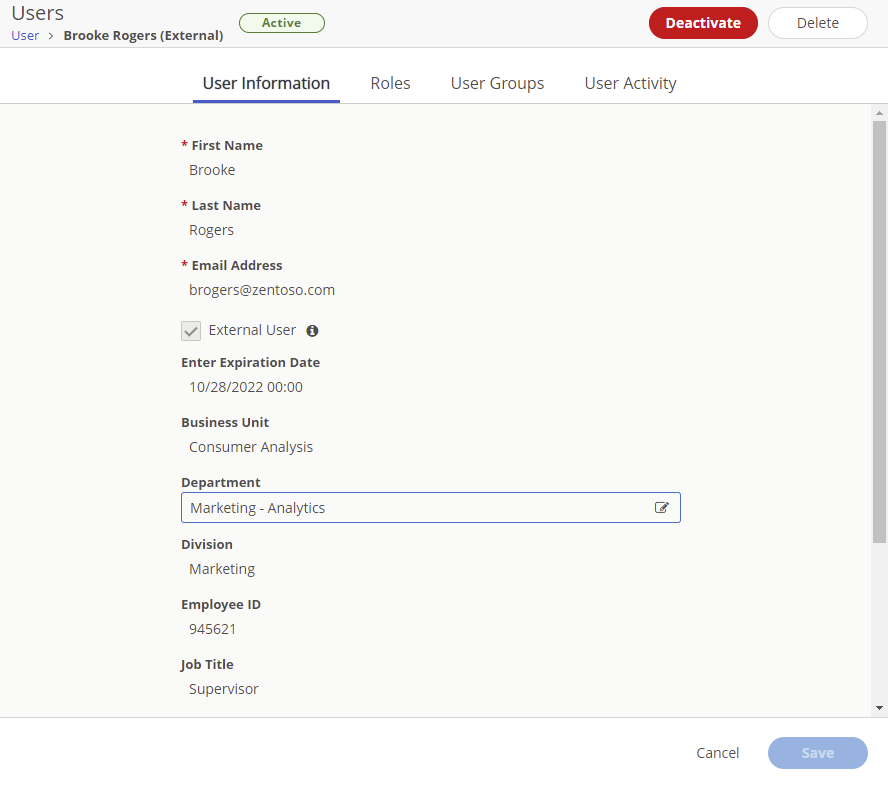Click the Delete button
Image resolution: width=888 pixels, height=787 pixels.
pyautogui.click(x=817, y=22)
